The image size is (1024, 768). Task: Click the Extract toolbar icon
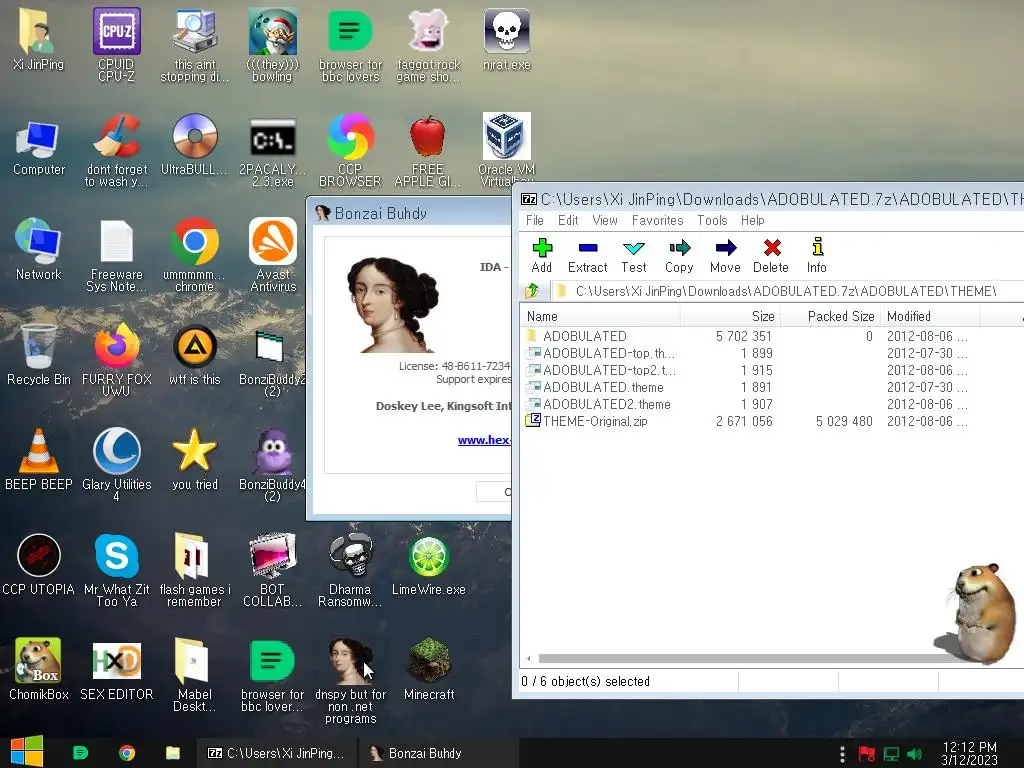pyautogui.click(x=587, y=255)
